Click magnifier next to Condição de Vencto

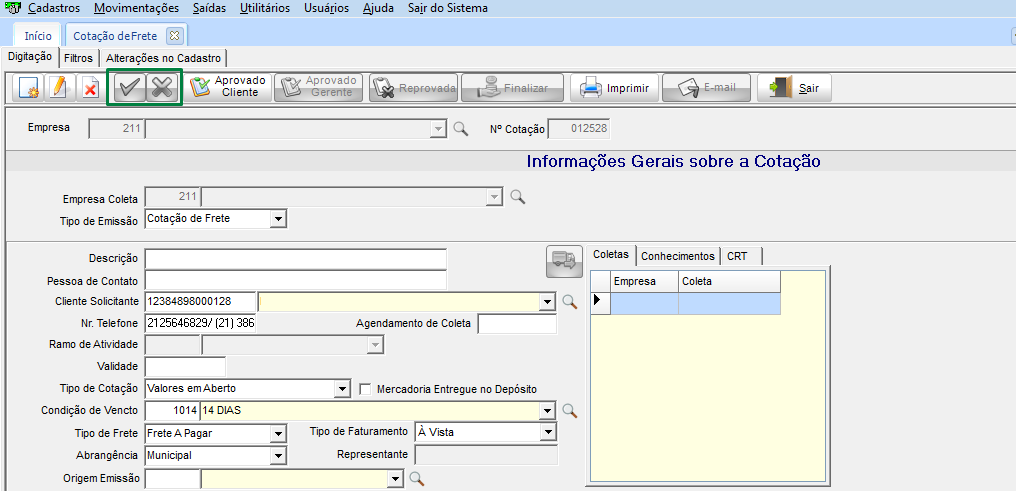click(569, 410)
